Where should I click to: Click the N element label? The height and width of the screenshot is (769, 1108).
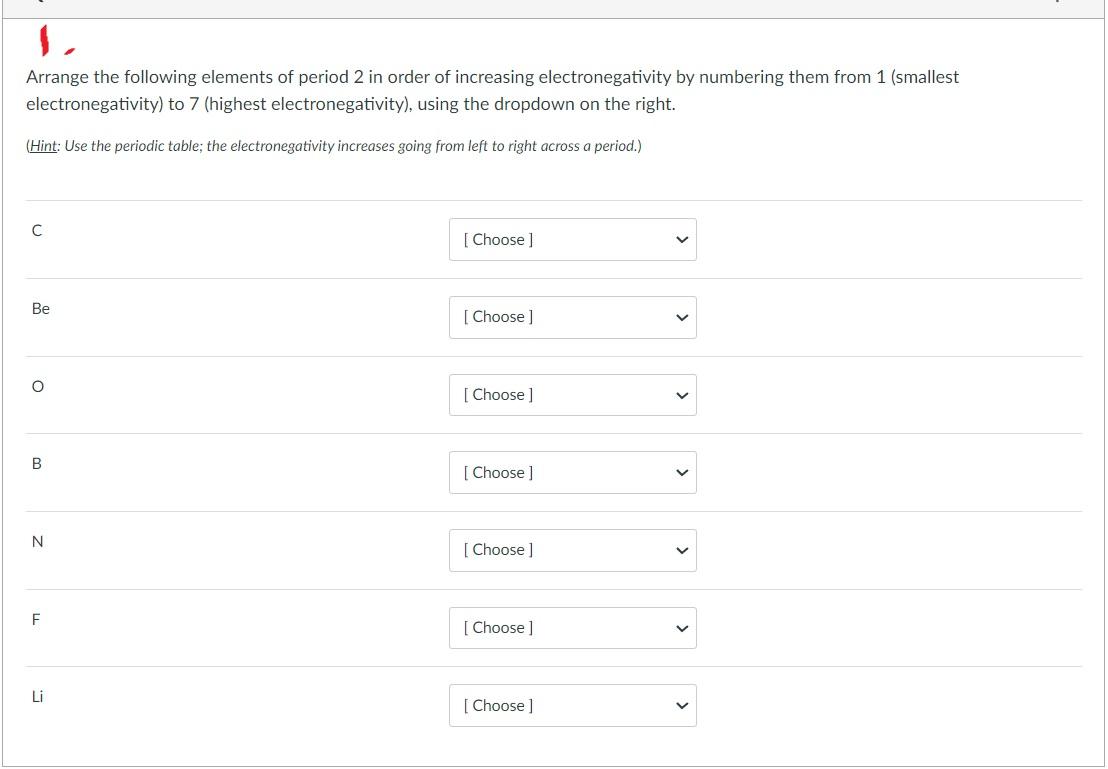tap(37, 541)
